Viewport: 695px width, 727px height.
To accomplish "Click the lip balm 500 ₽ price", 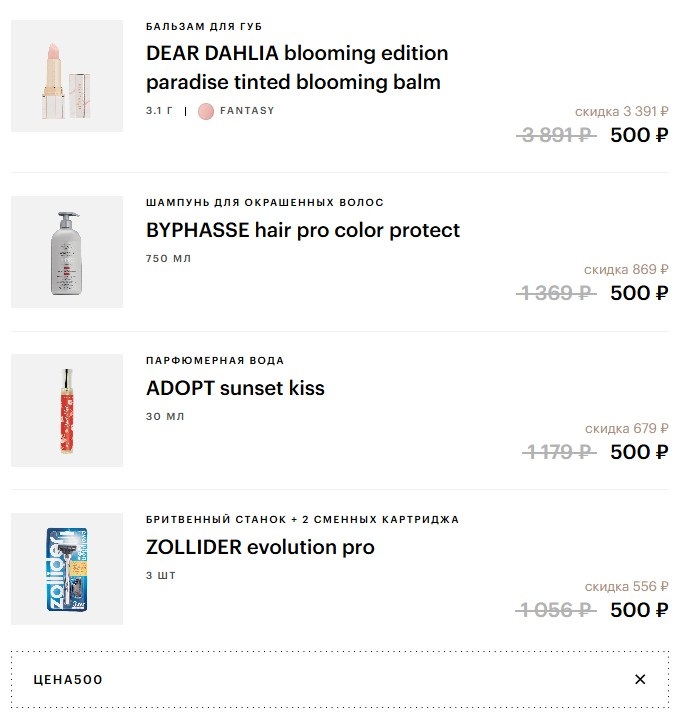I will click(639, 135).
